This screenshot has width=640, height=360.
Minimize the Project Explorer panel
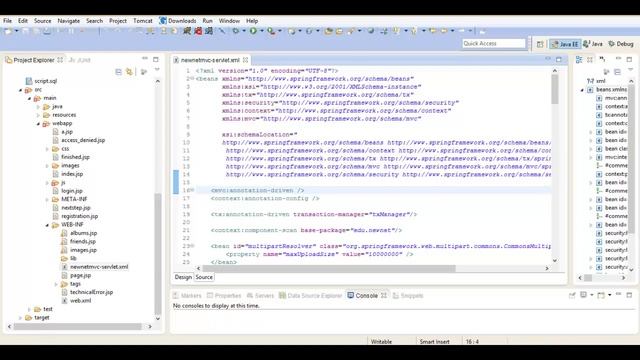(145, 59)
